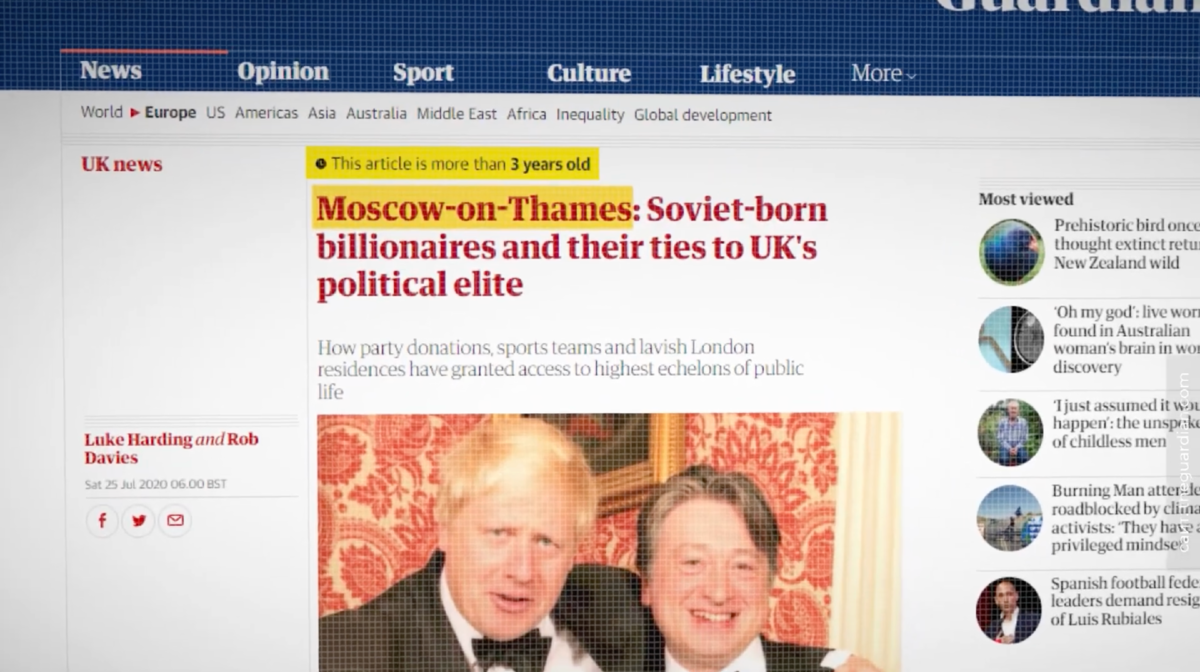This screenshot has width=1200, height=672.
Task: Click the main article photo
Action: click(609, 542)
